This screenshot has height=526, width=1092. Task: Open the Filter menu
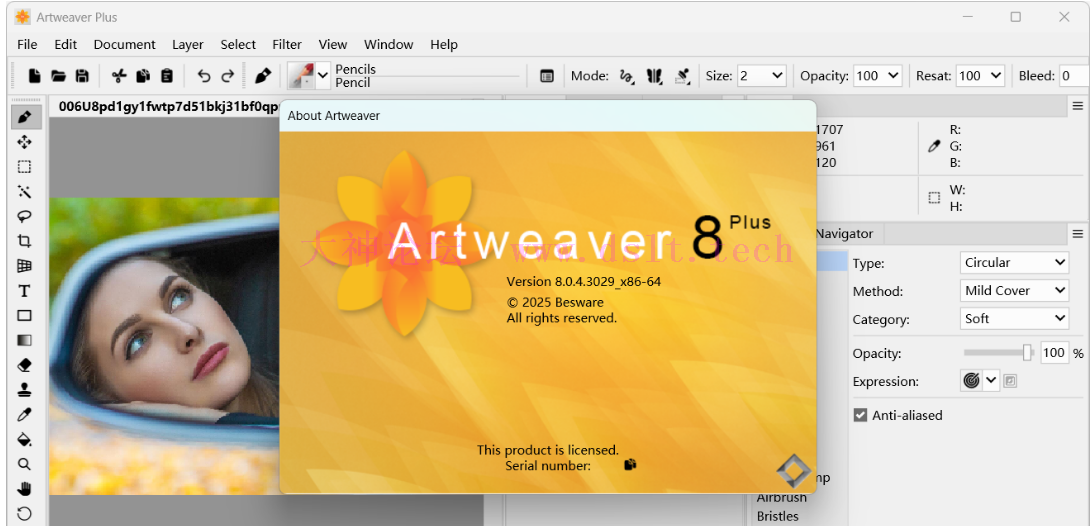(x=287, y=45)
